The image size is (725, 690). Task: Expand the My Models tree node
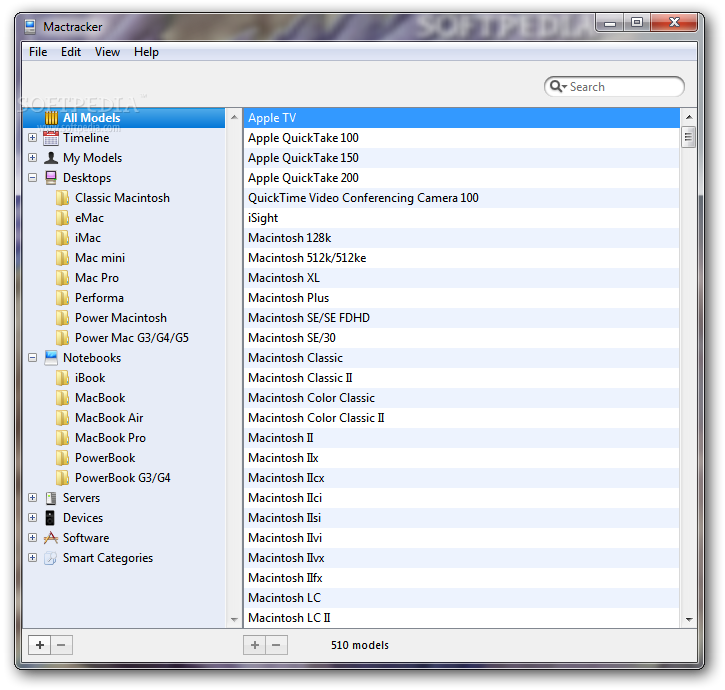tap(32, 158)
